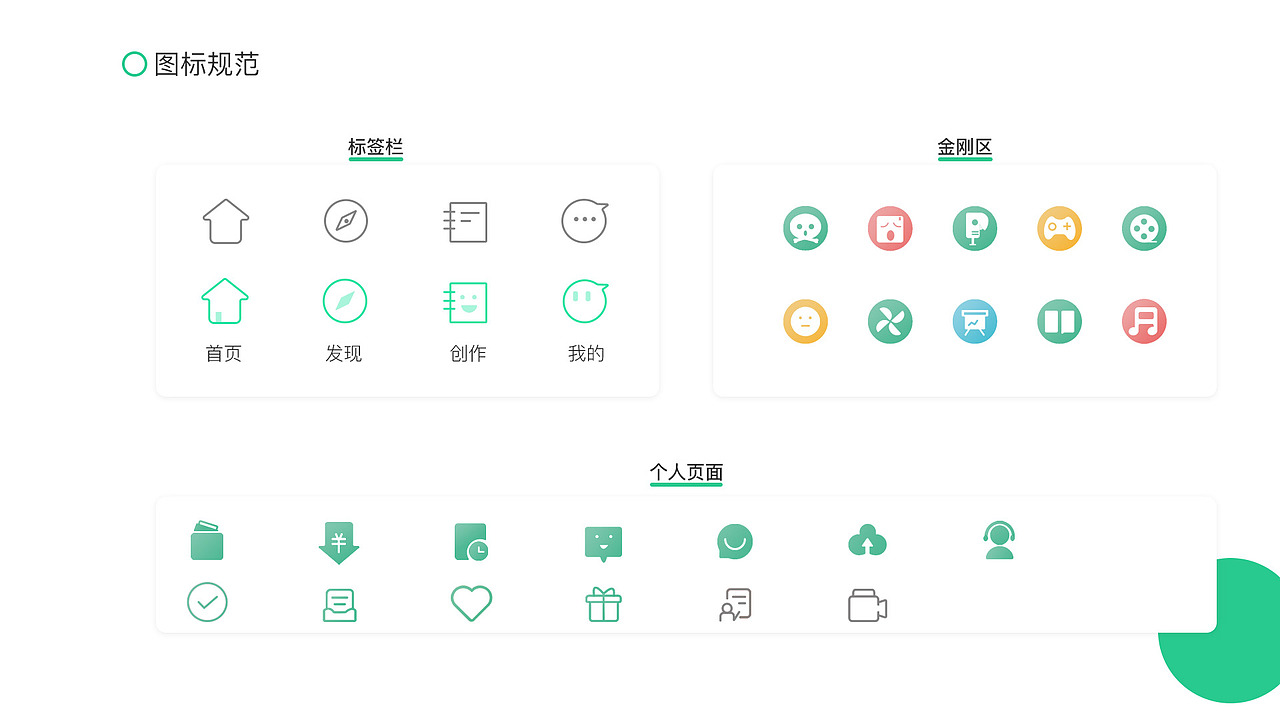The image size is (1280, 720).
Task: Switch to the 标签栏 section header
Action: (376, 146)
